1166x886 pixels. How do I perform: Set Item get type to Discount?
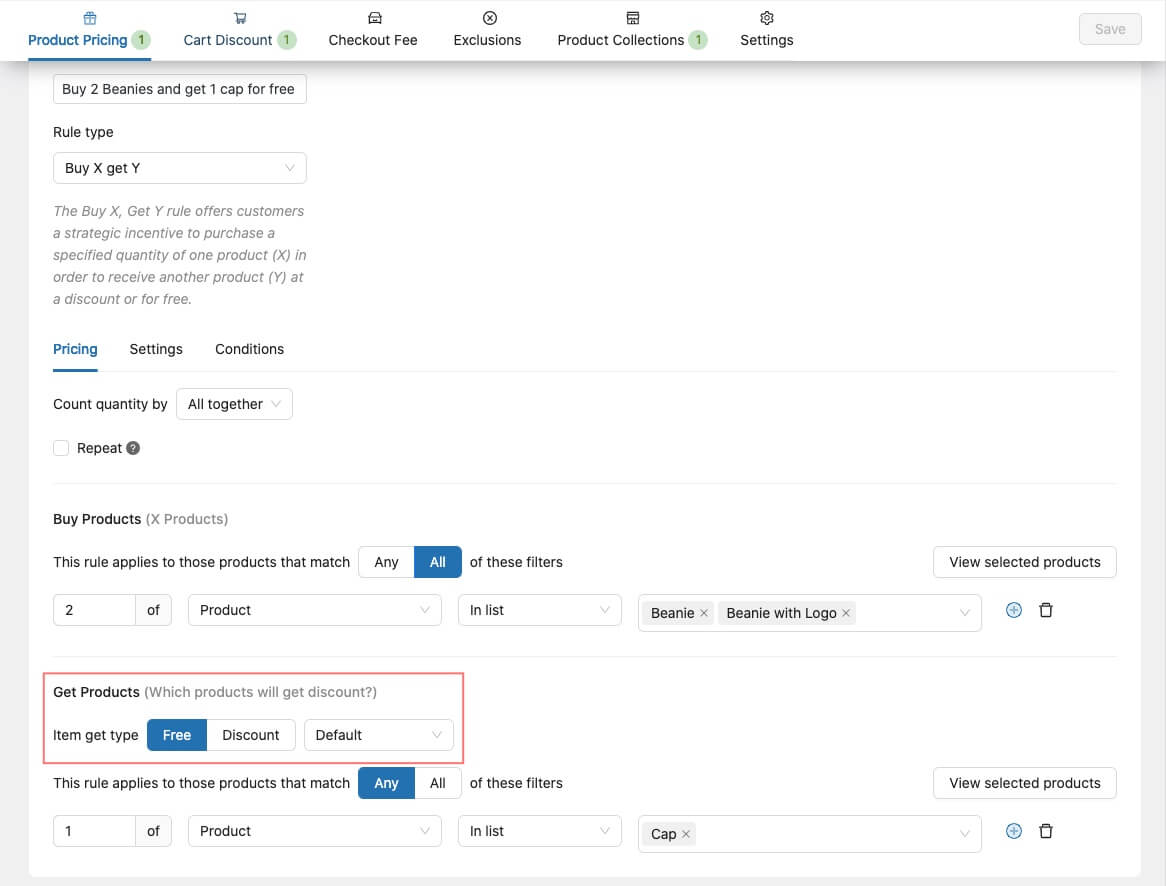250,735
